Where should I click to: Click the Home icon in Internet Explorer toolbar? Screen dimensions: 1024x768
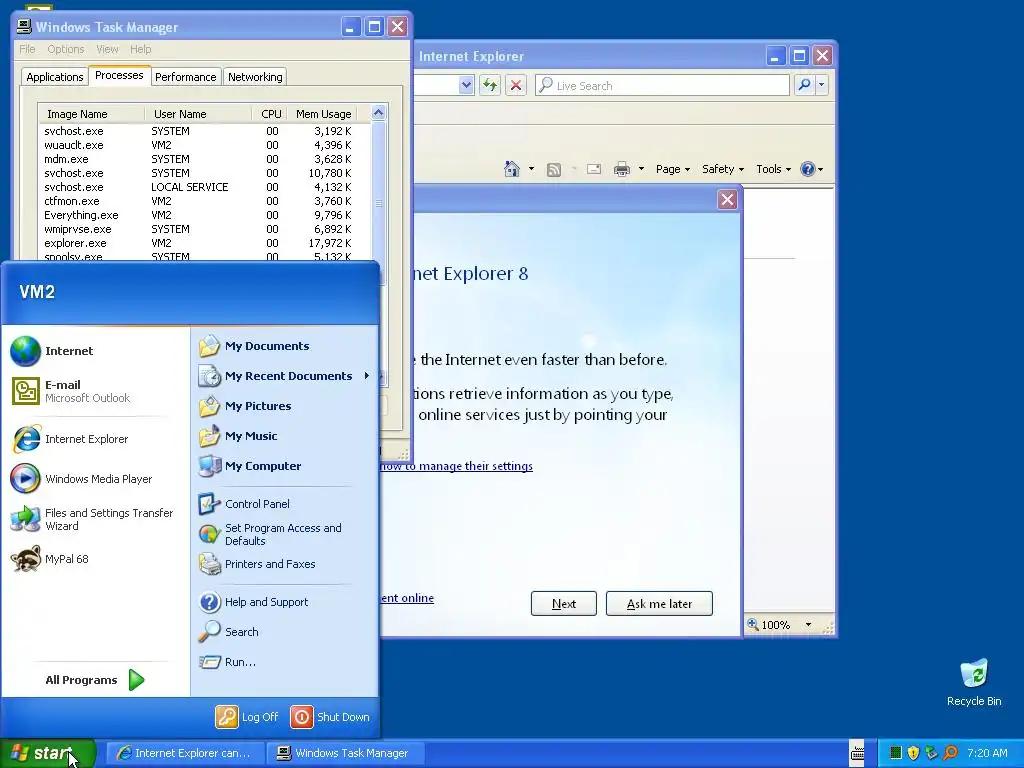[512, 169]
